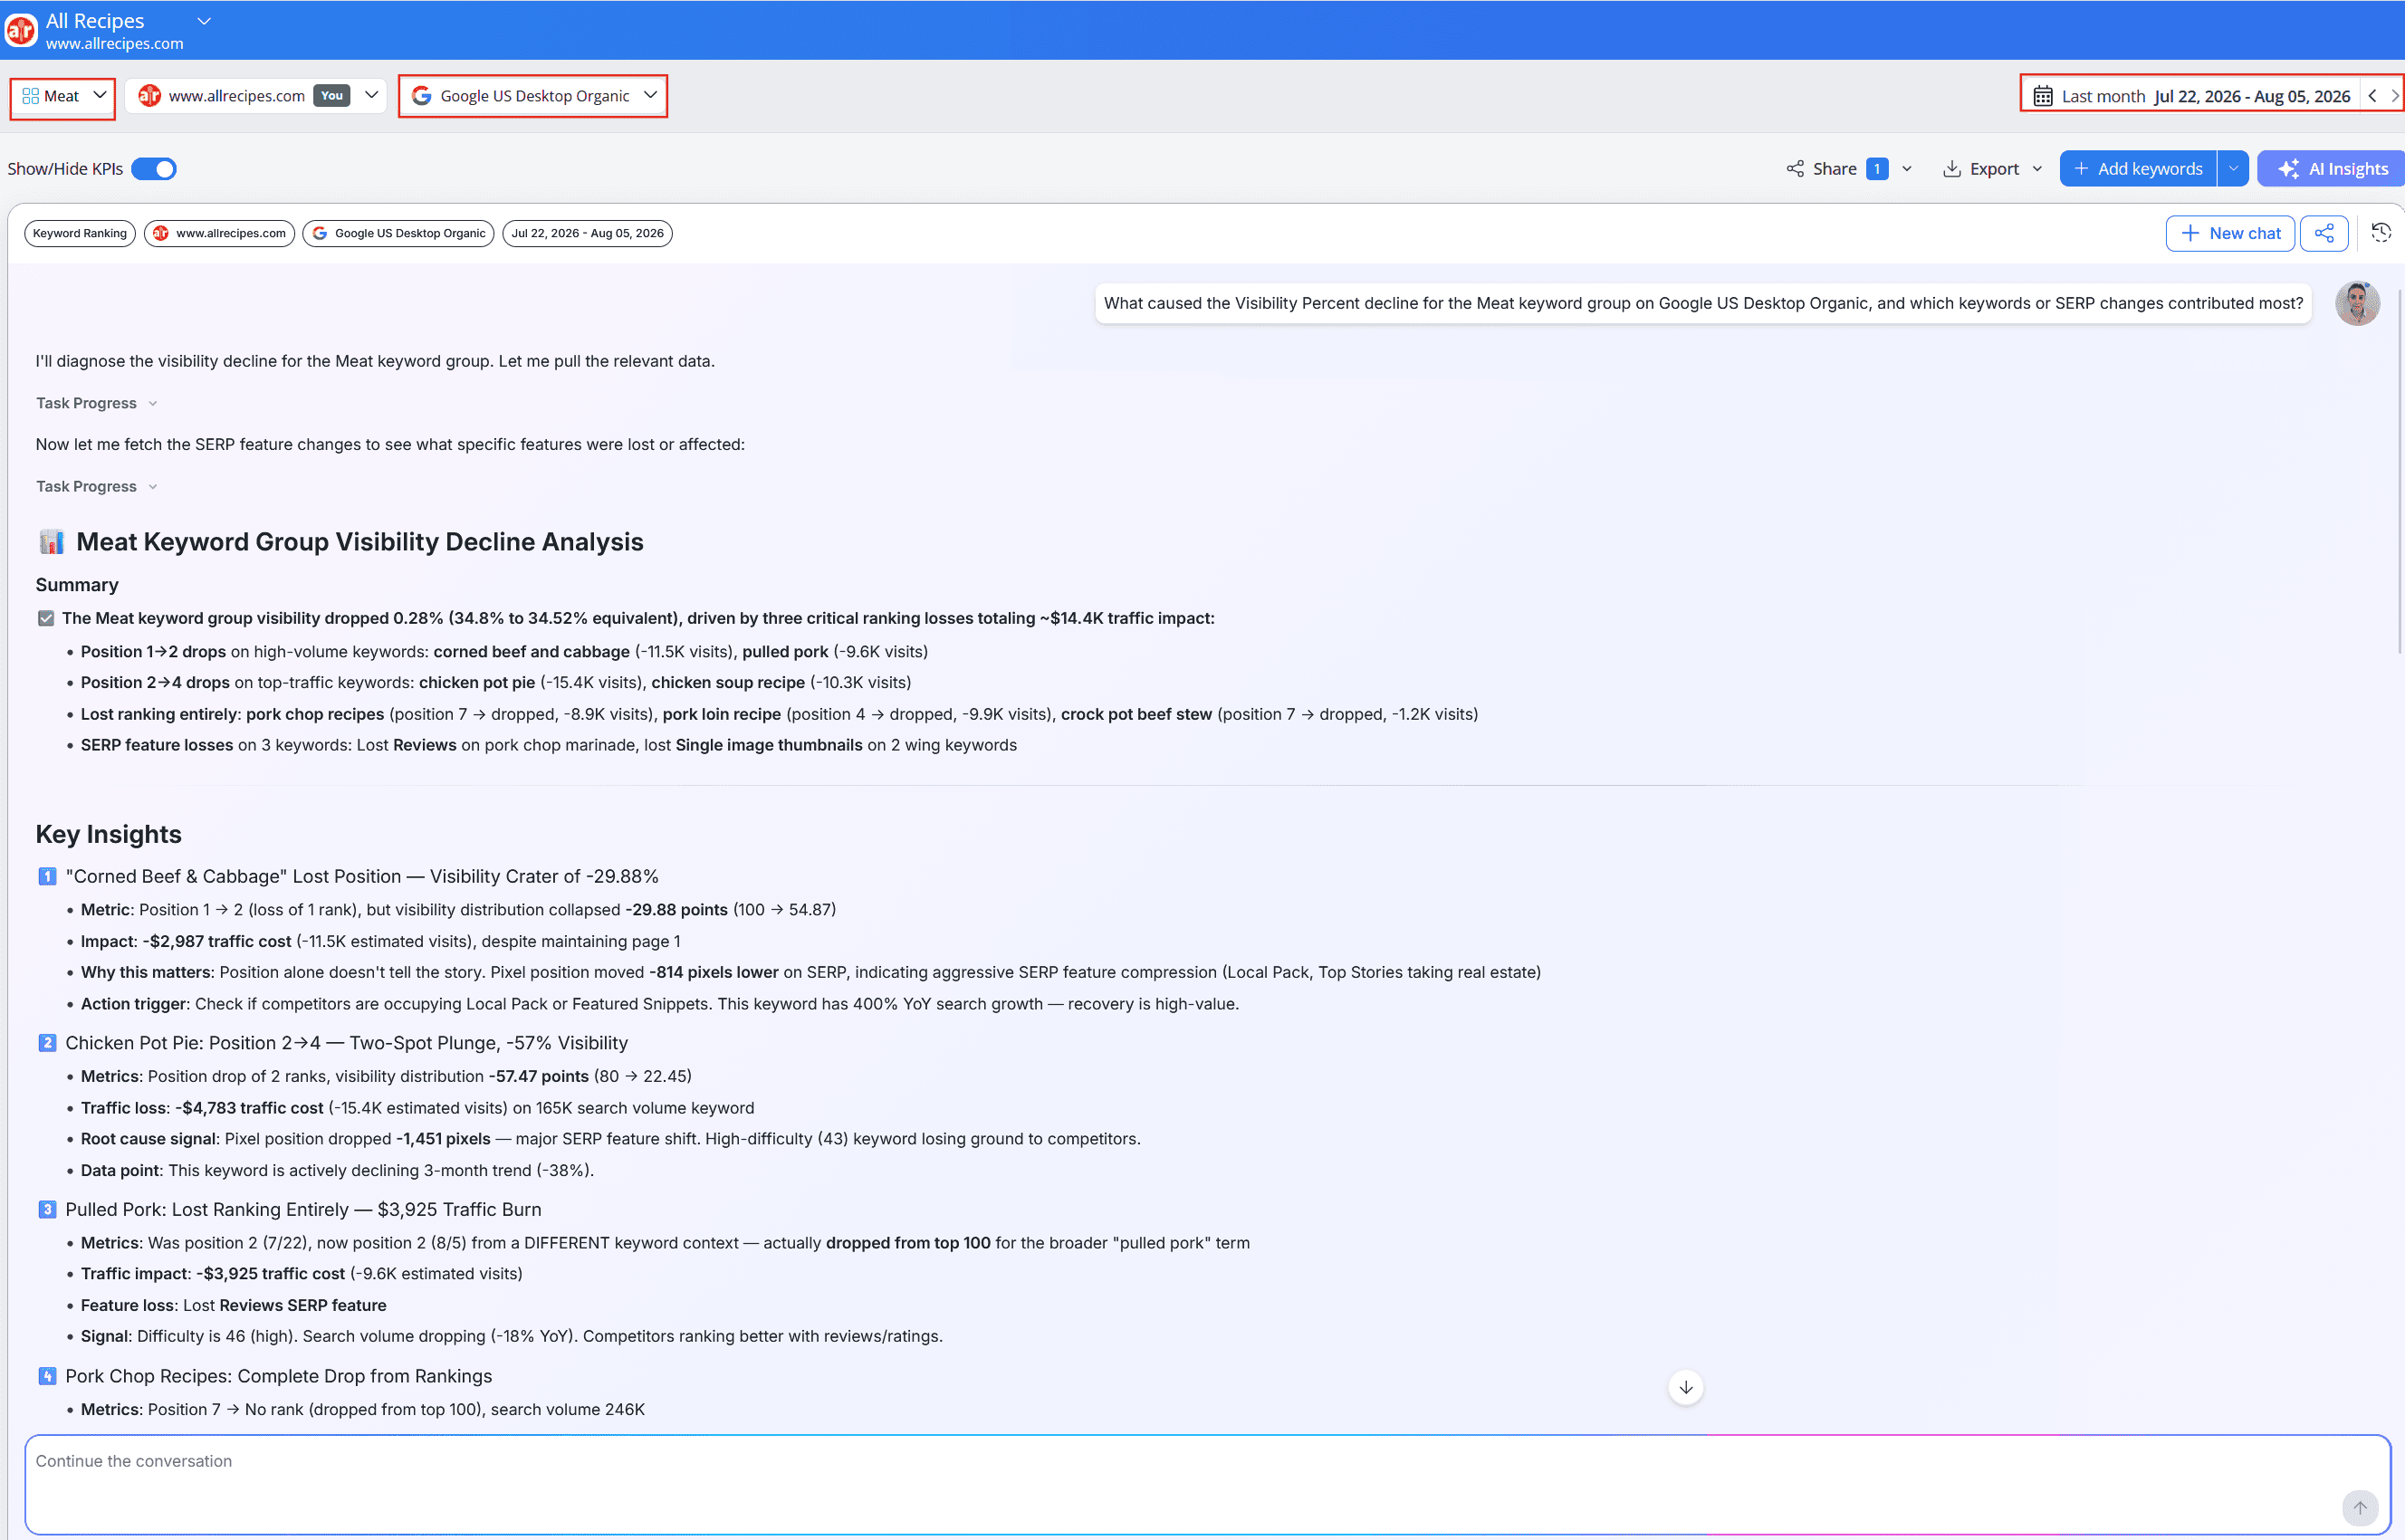Click the Add keywords button
Viewport: 2405px width, 1540px height.
2137,169
